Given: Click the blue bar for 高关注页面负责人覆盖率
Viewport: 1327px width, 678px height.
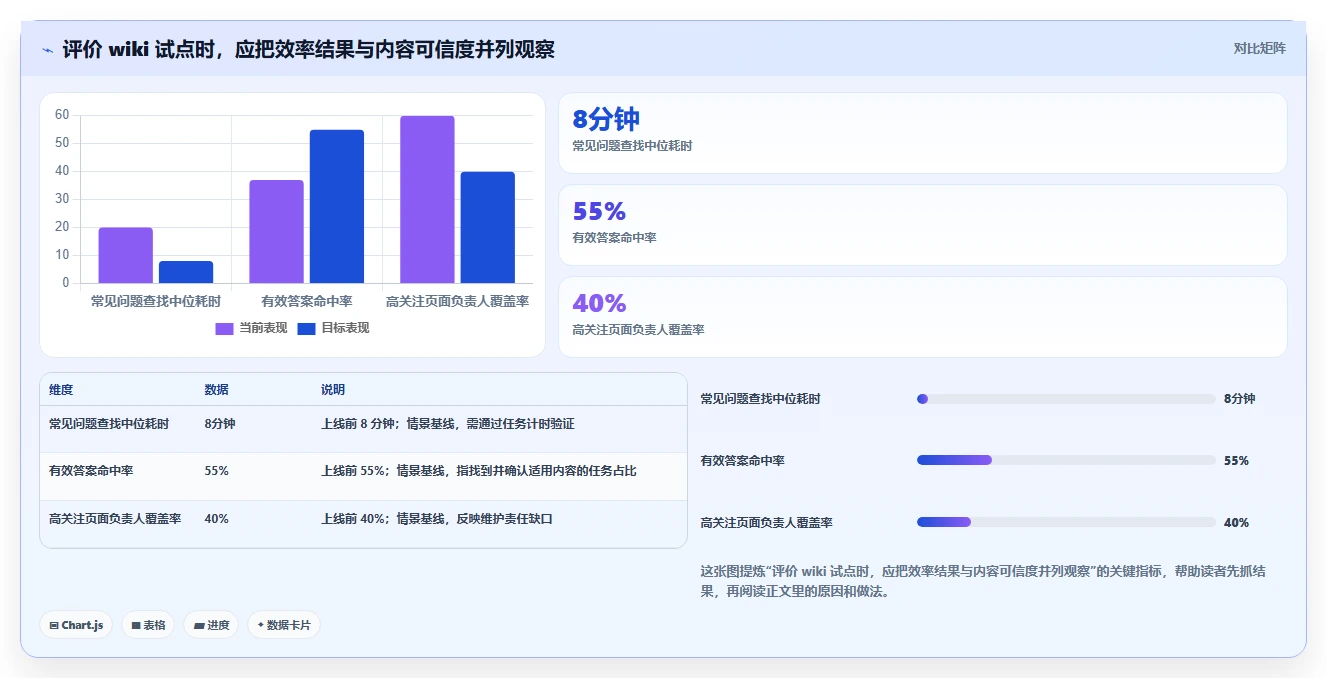Looking at the screenshot, I should [x=488, y=228].
